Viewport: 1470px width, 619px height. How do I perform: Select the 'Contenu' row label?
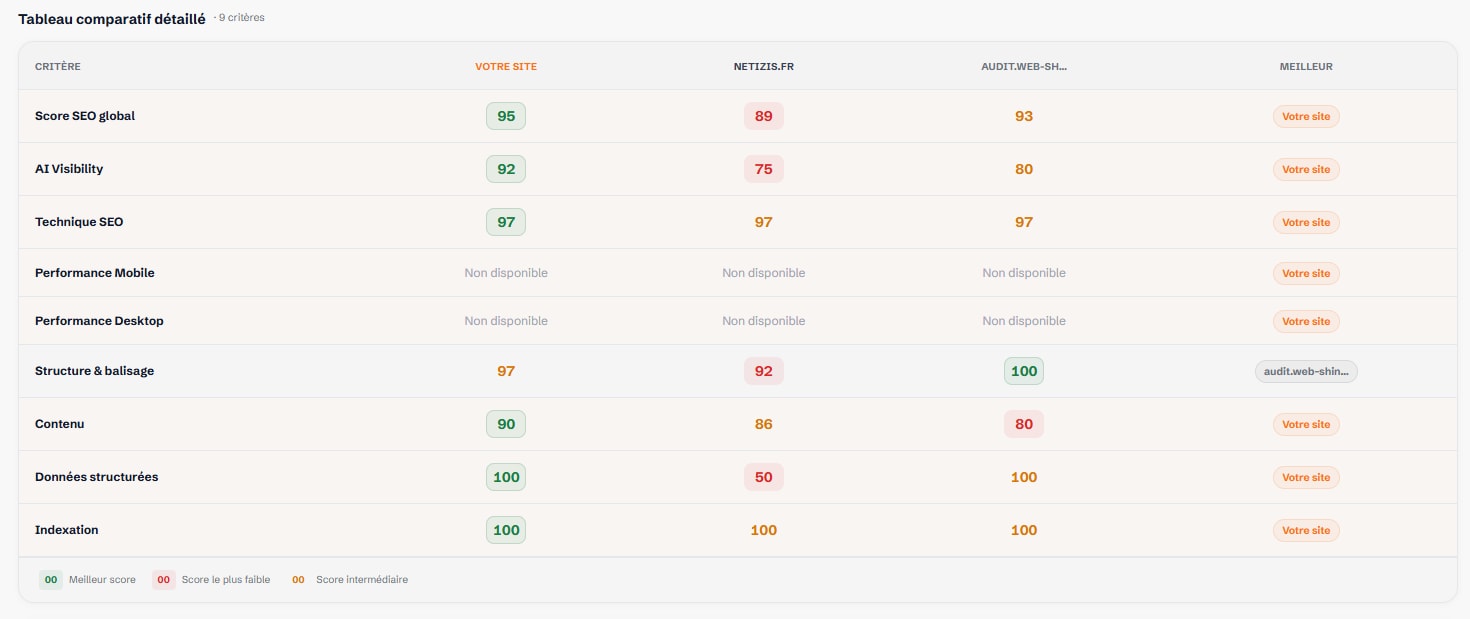click(60, 424)
